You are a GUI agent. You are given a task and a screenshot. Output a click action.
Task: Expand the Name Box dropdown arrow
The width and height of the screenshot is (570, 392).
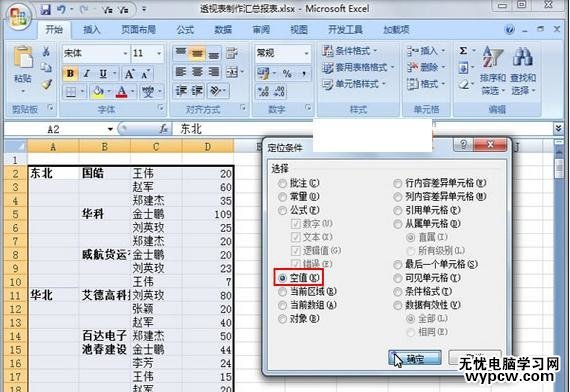coord(110,129)
